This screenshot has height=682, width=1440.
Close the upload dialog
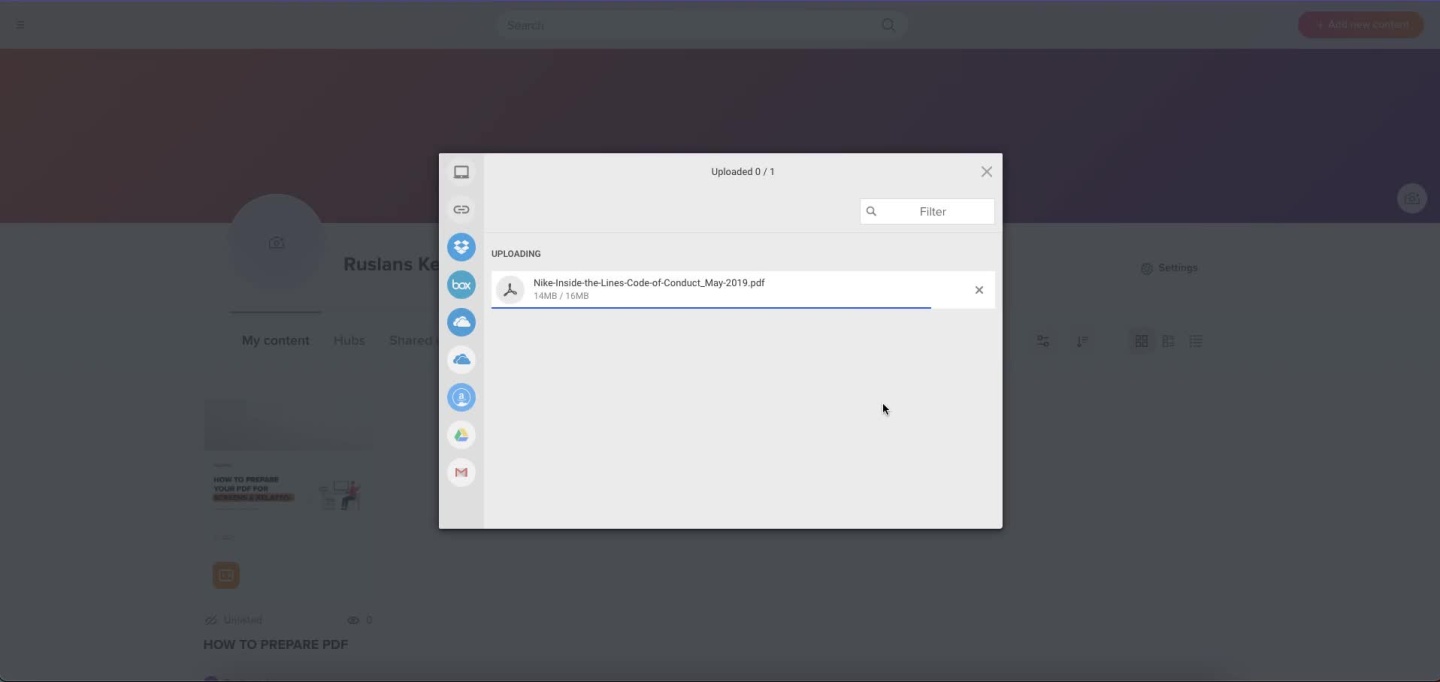986,172
